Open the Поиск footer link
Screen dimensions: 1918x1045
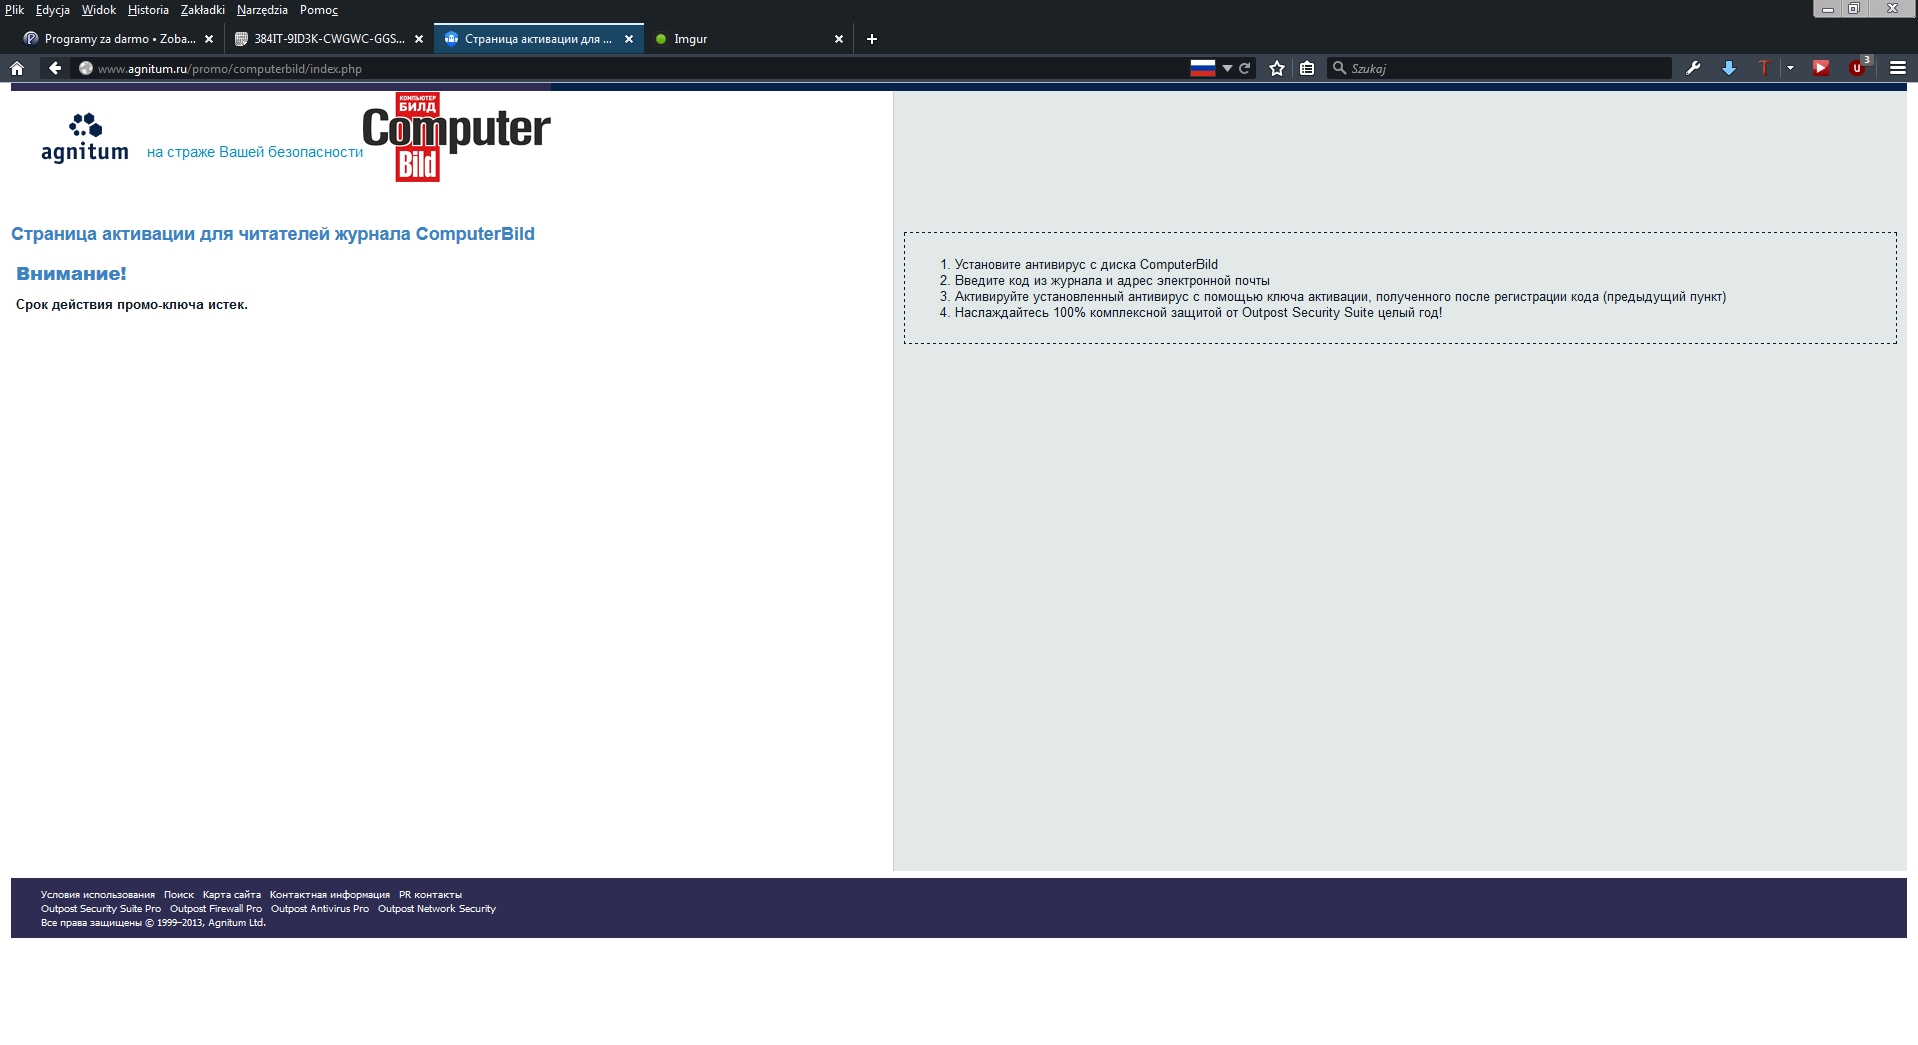(179, 895)
